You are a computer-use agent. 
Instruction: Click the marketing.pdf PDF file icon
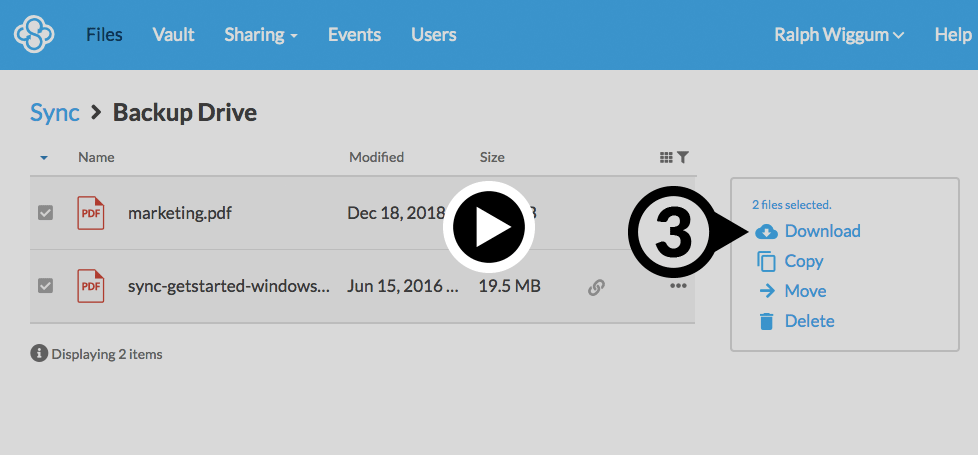coord(91,213)
